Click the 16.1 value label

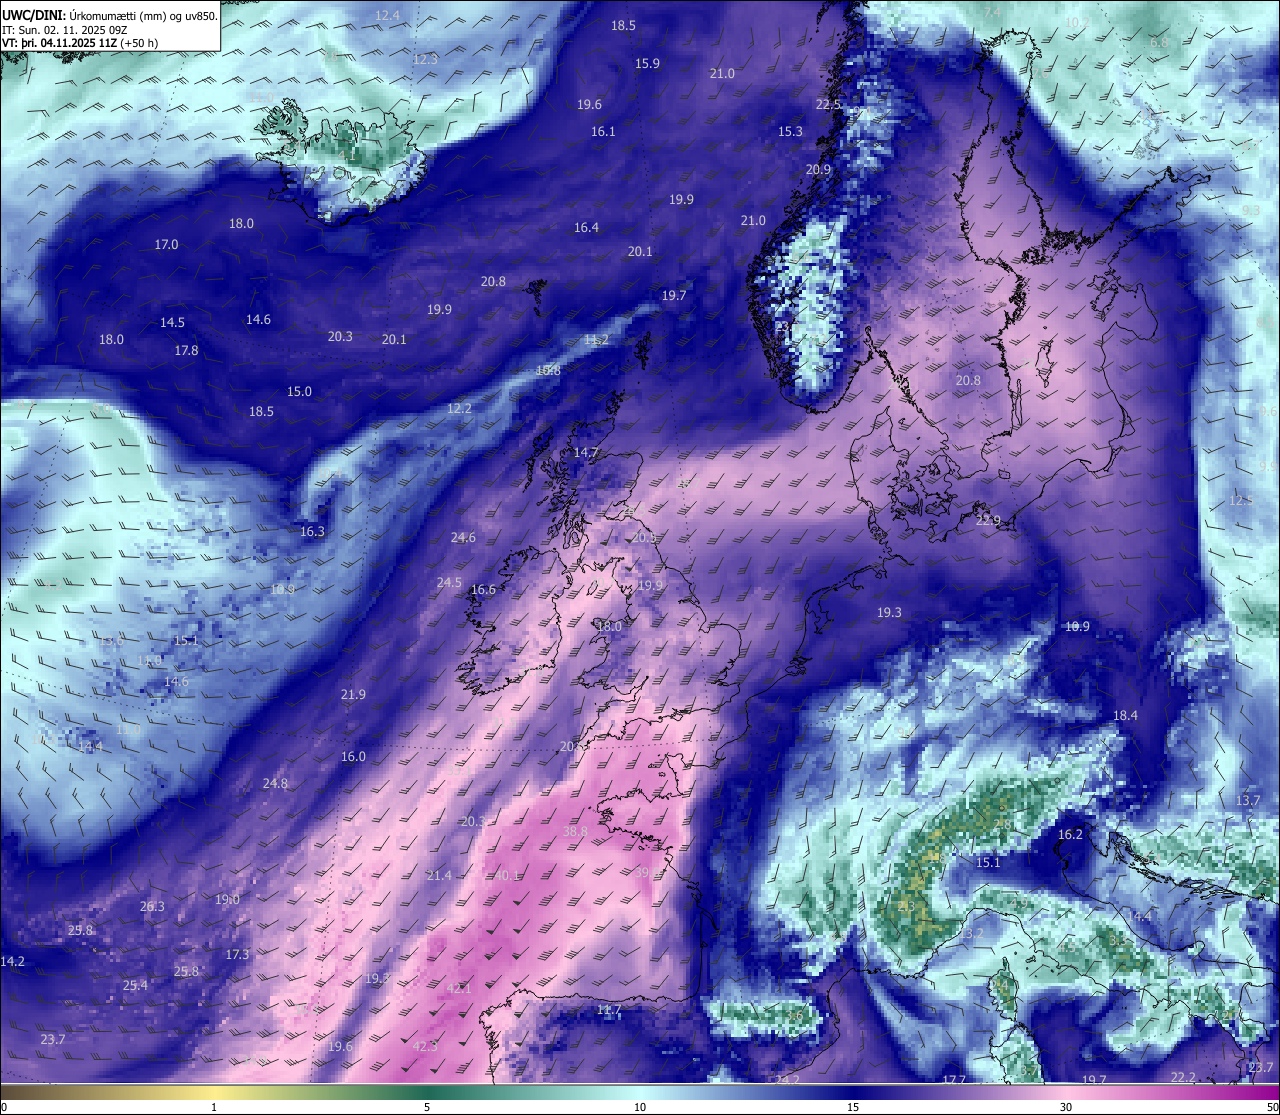[x=603, y=131]
